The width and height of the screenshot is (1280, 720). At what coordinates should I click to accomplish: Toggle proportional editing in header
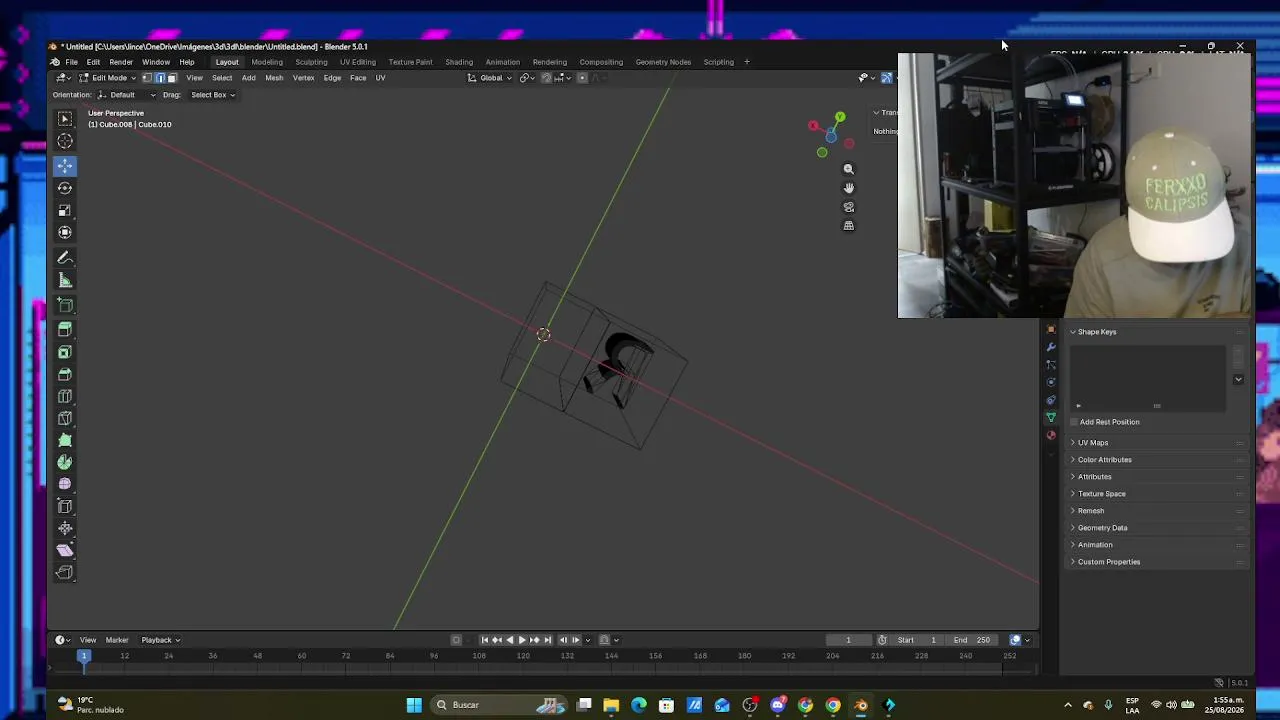tap(583, 78)
